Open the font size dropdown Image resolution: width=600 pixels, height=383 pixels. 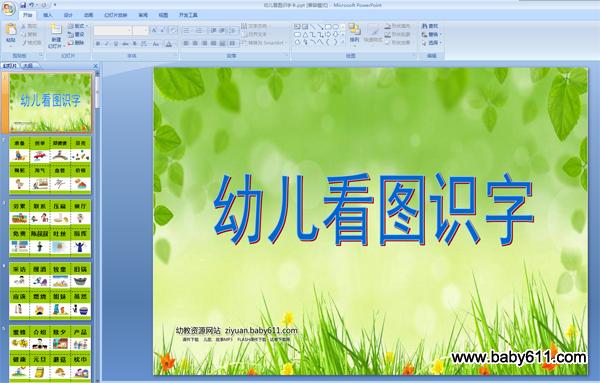(x=146, y=30)
